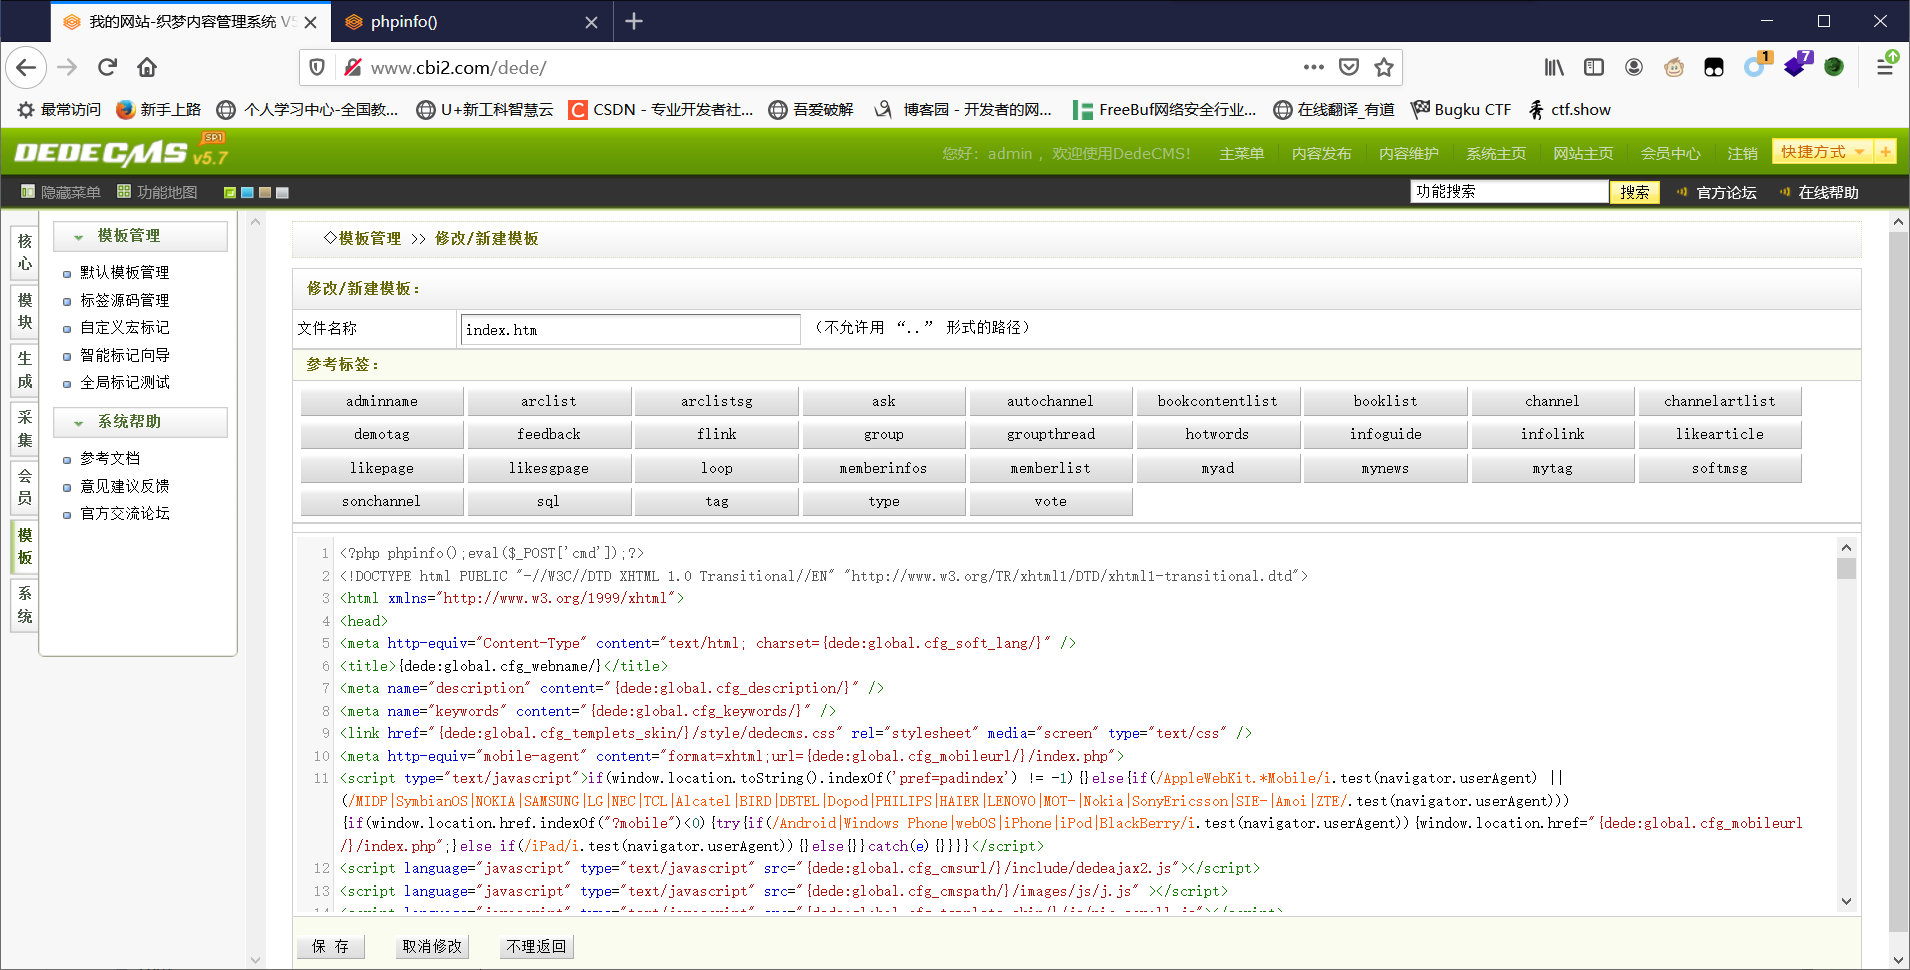Open the 官方论坛 link

tap(1726, 192)
